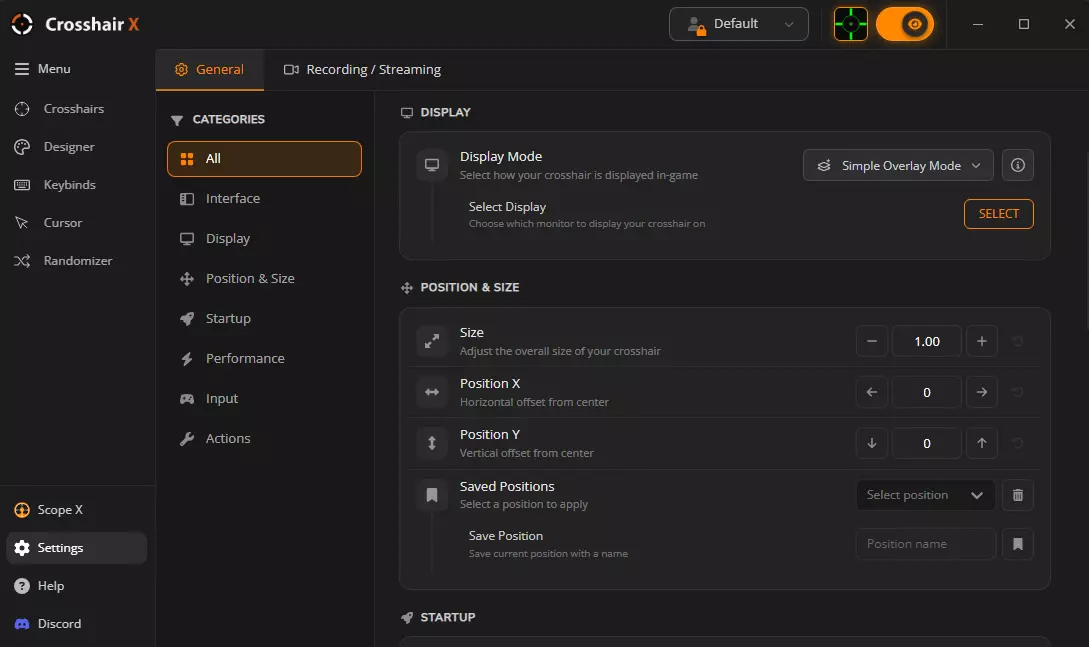Expand the Select position dropdown
1089x647 pixels.
click(x=925, y=495)
